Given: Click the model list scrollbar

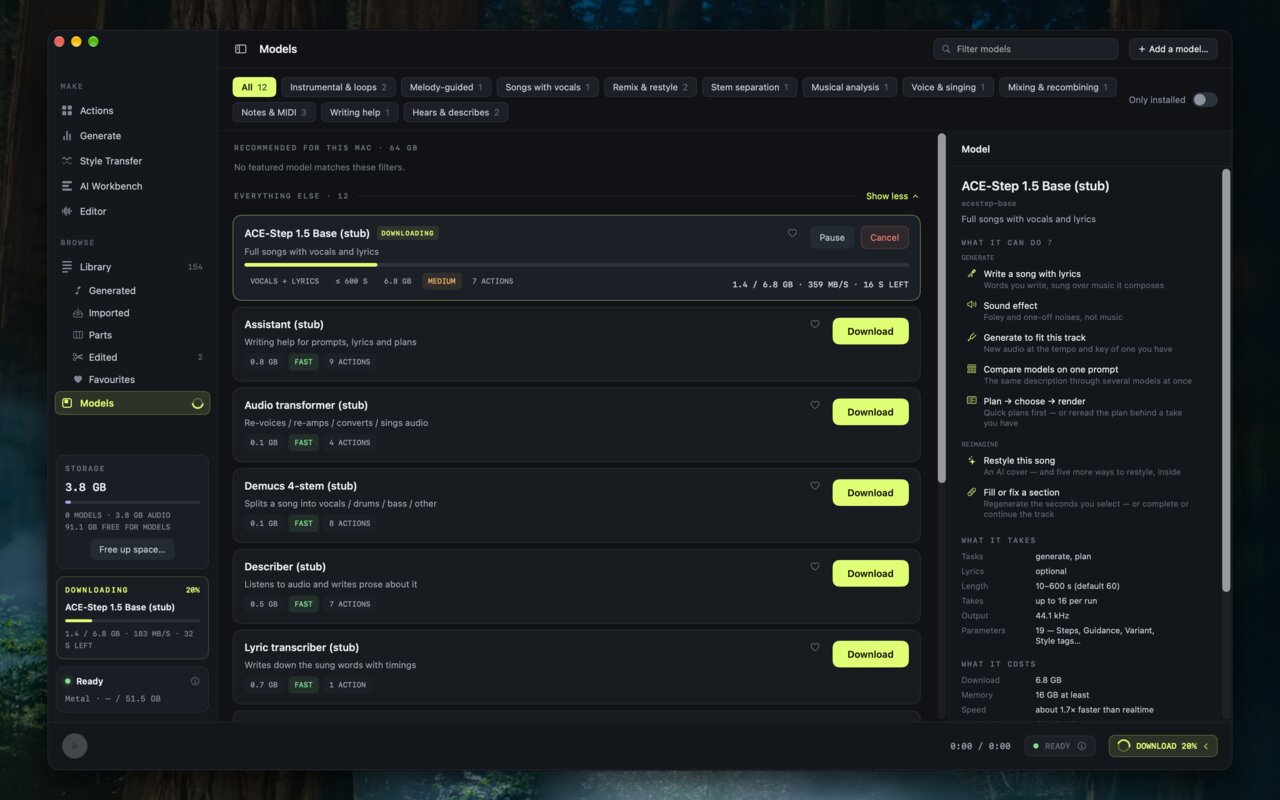Looking at the screenshot, I should point(941,309).
